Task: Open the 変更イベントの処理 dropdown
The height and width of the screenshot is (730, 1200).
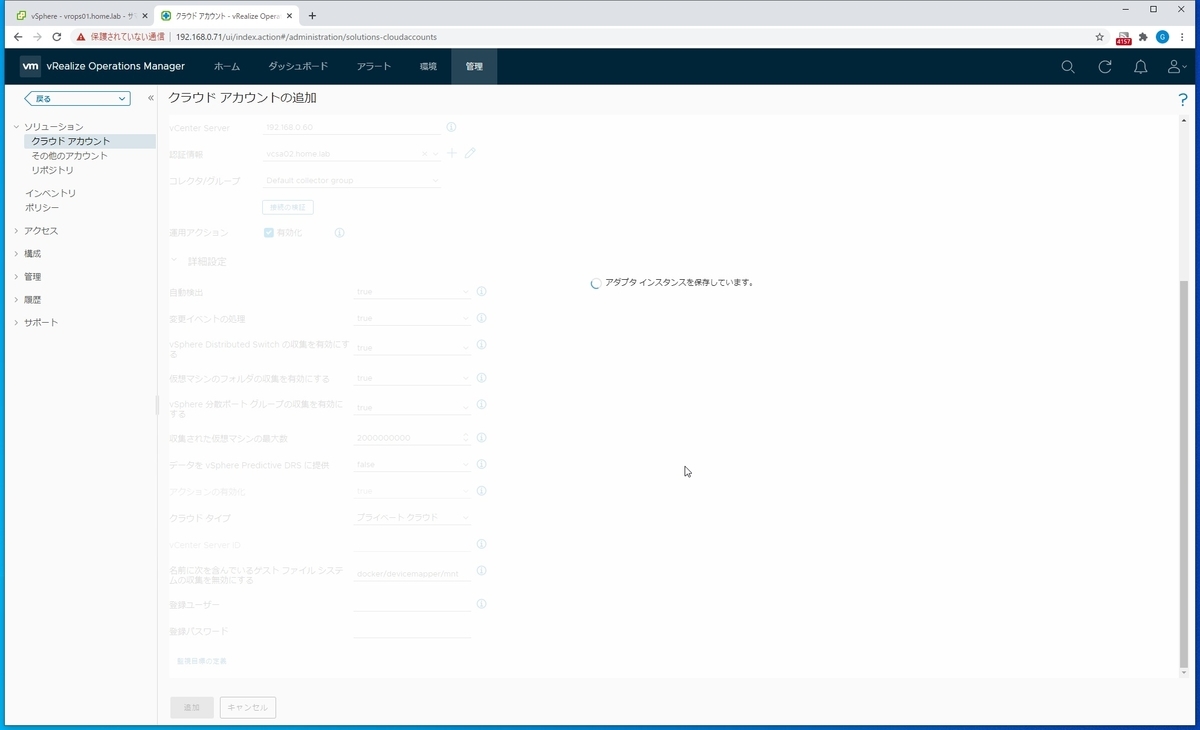Action: click(412, 318)
